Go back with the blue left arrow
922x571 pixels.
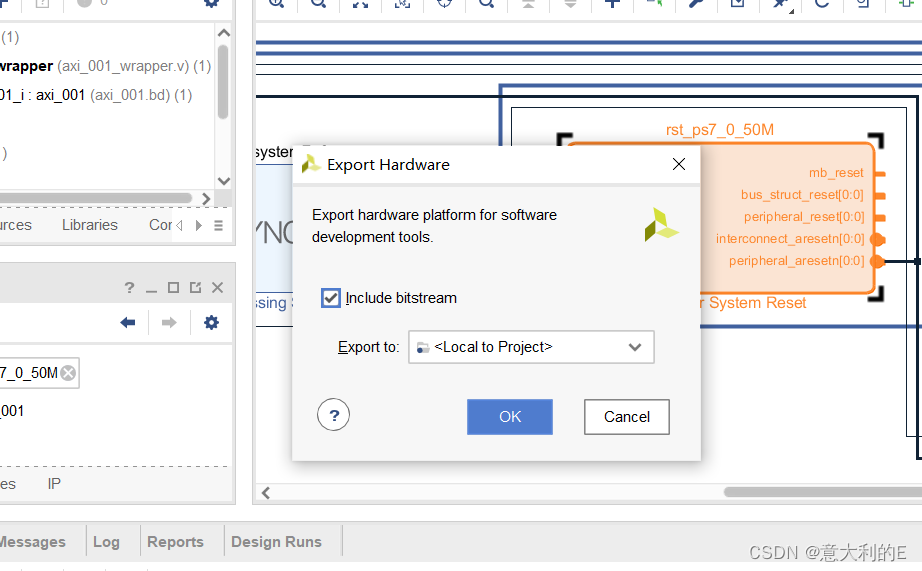(x=128, y=322)
